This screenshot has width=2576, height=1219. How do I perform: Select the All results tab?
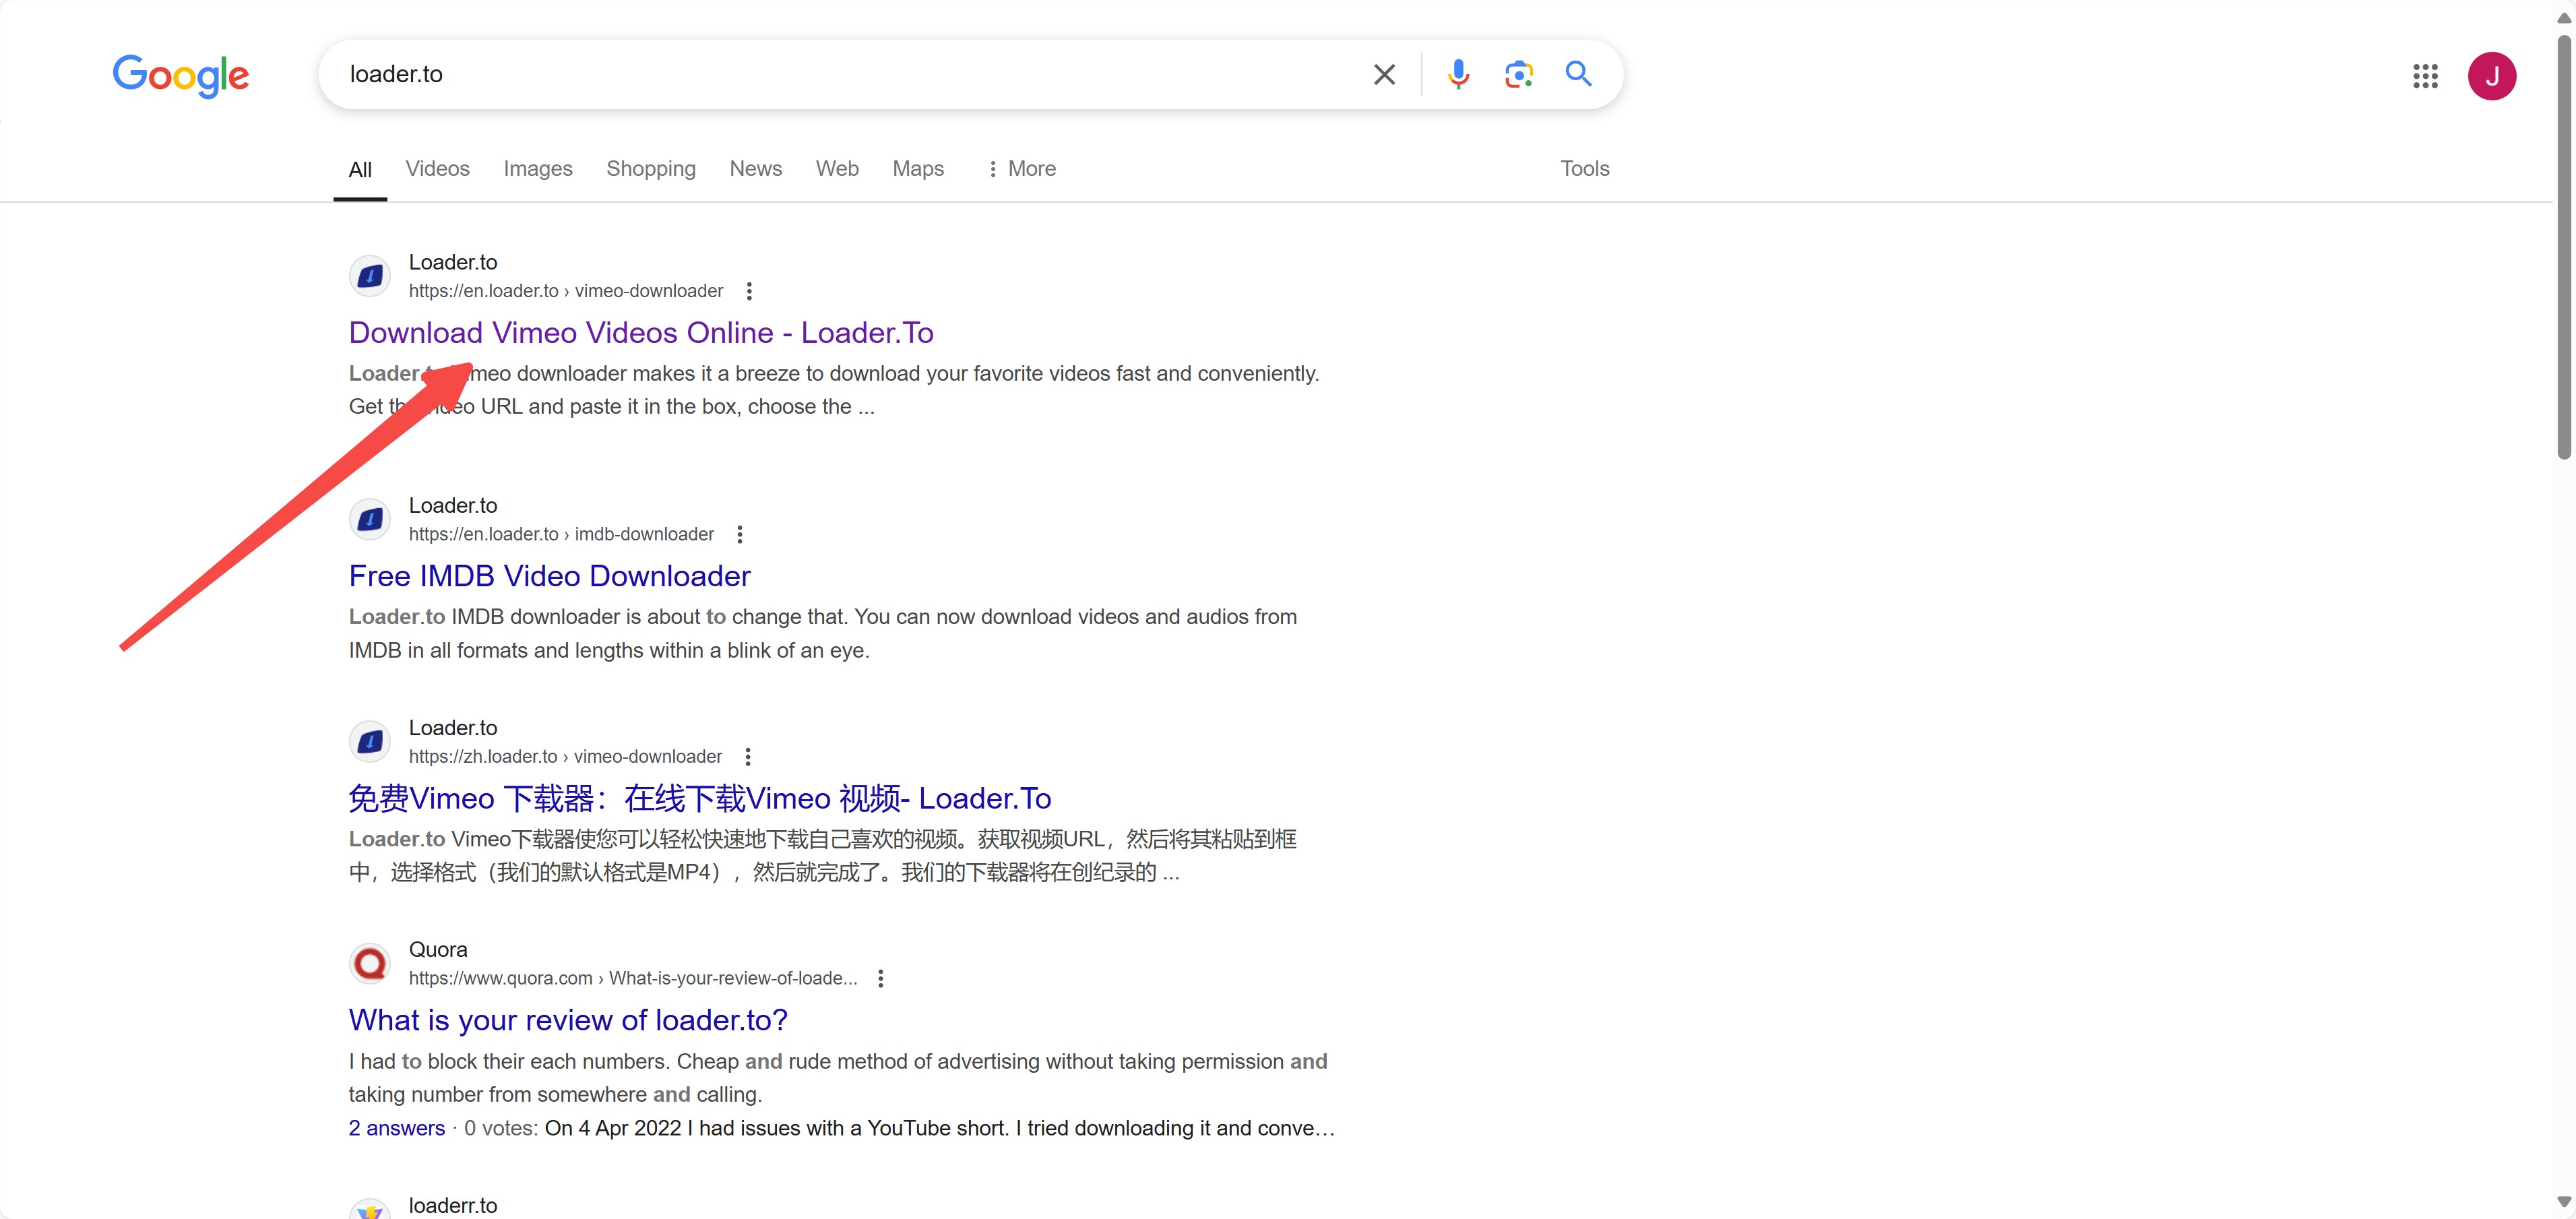pos(360,169)
